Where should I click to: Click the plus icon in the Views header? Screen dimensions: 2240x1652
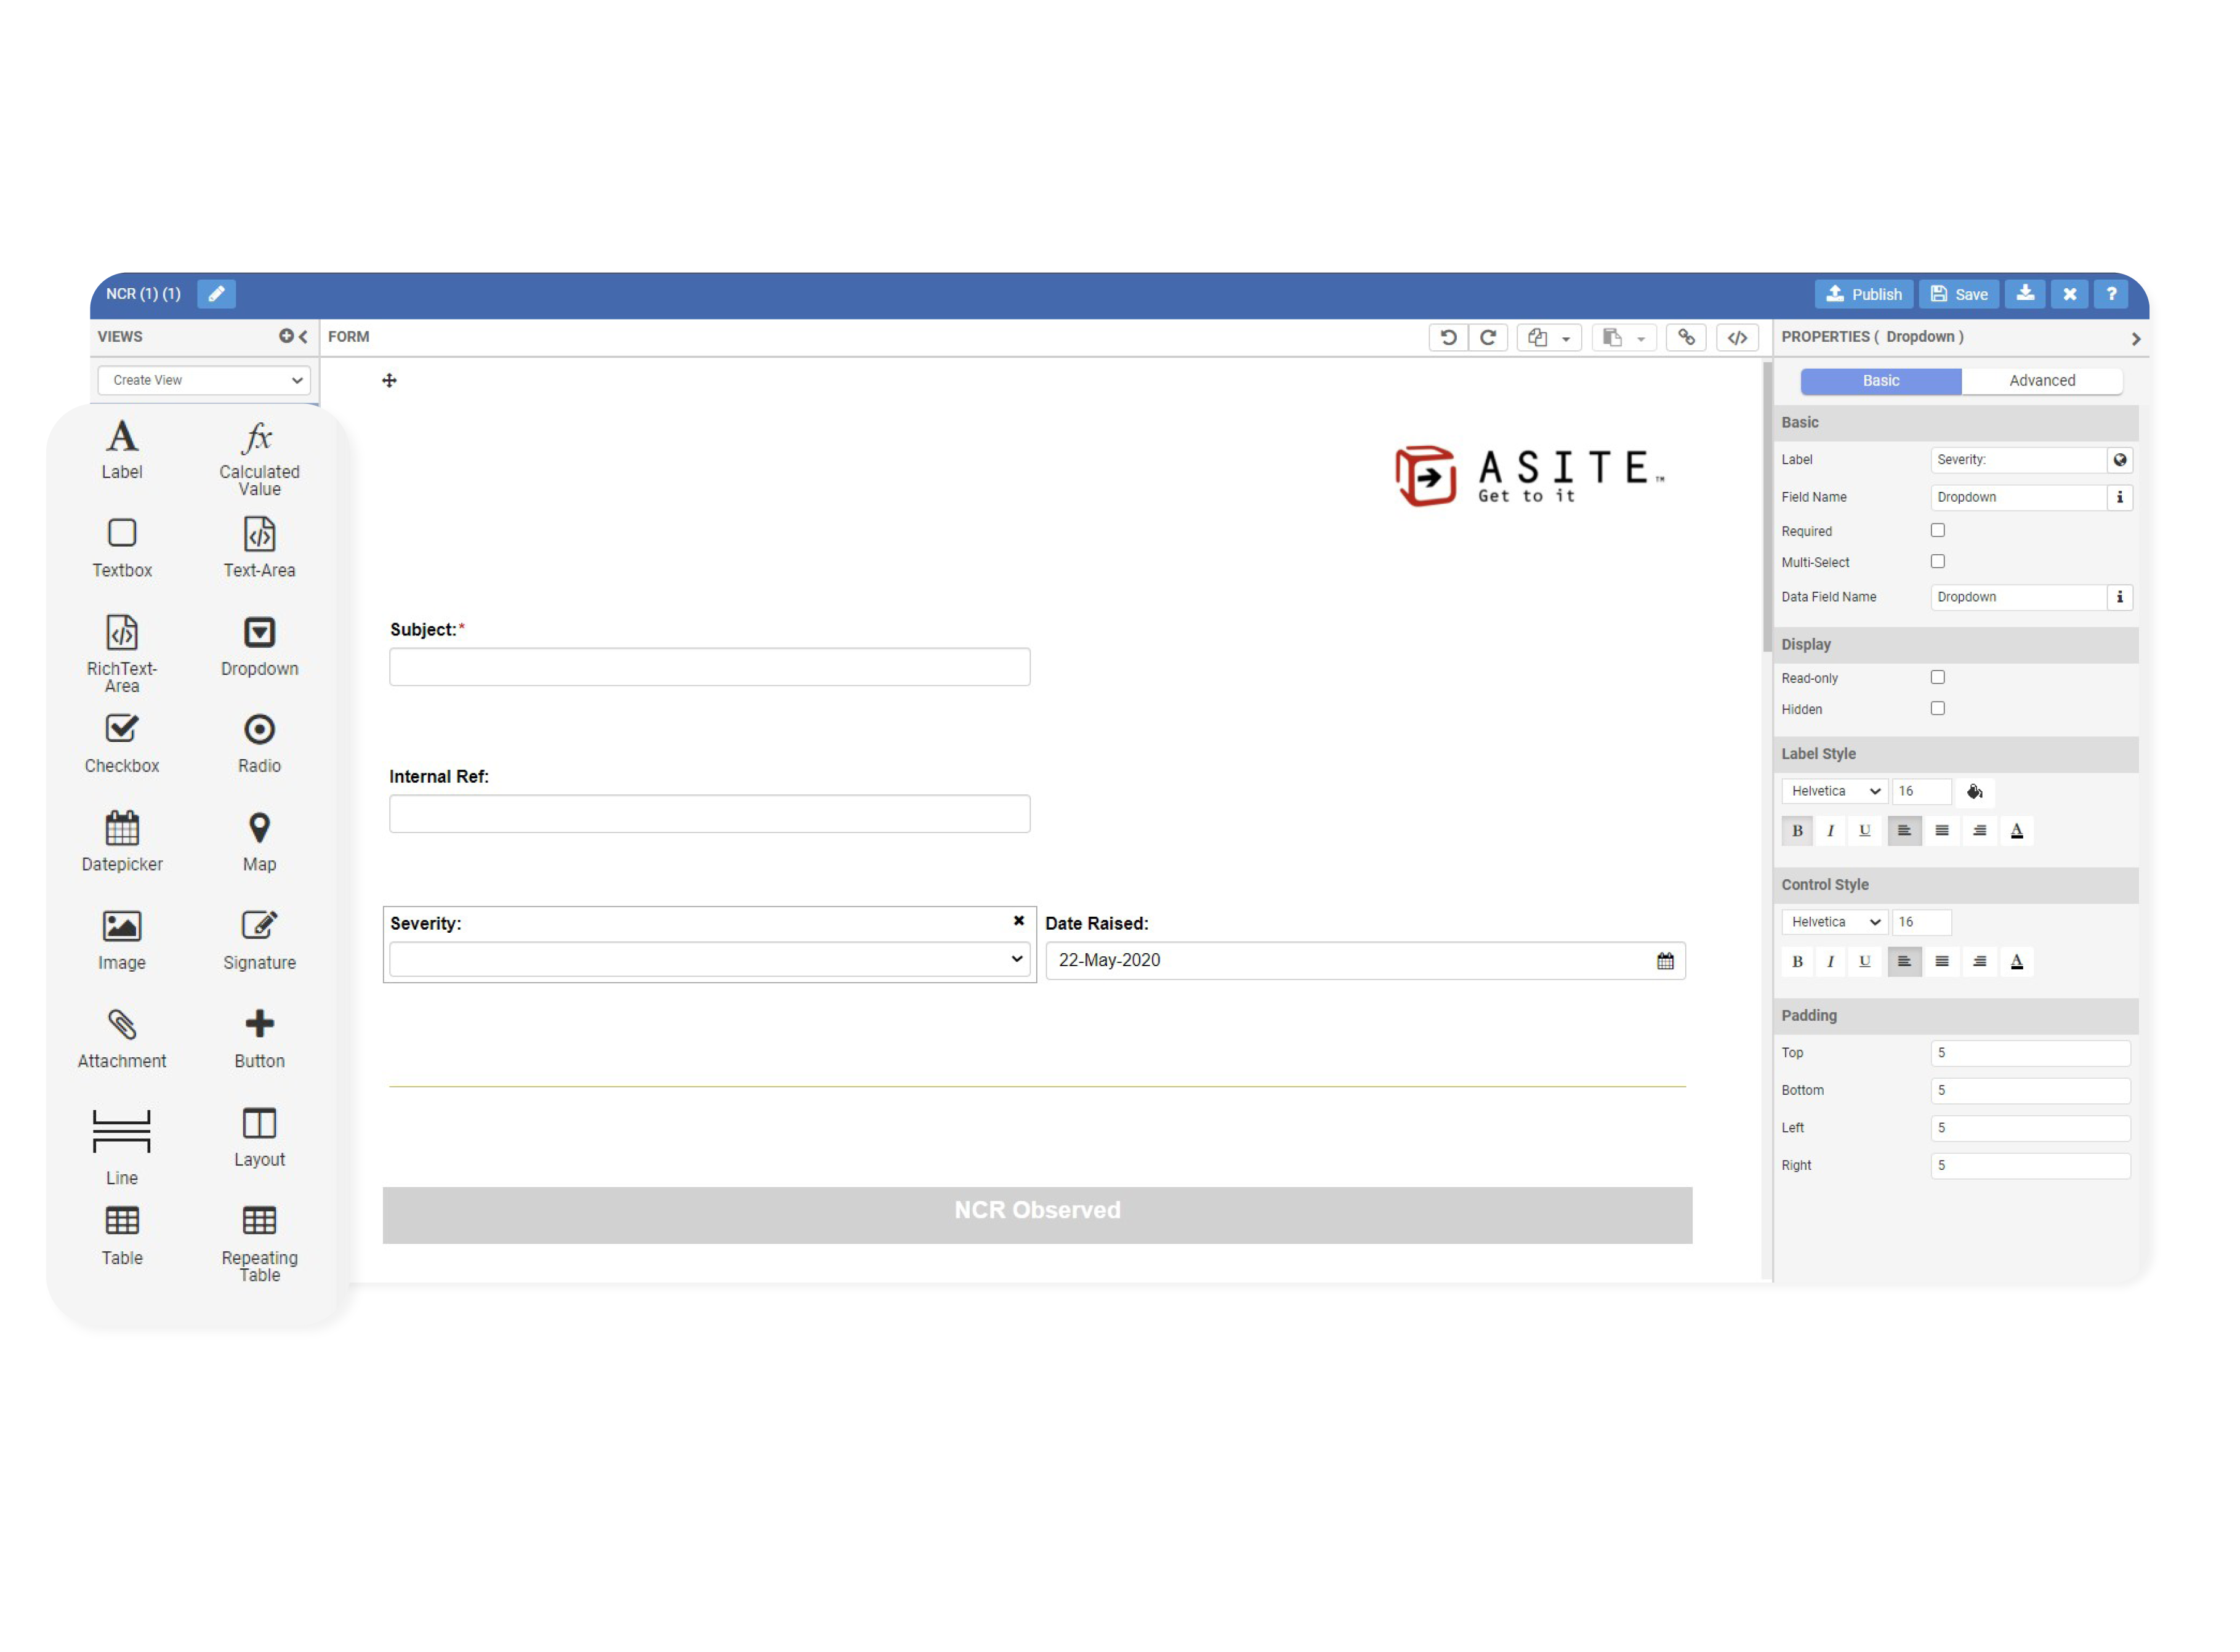(x=287, y=337)
